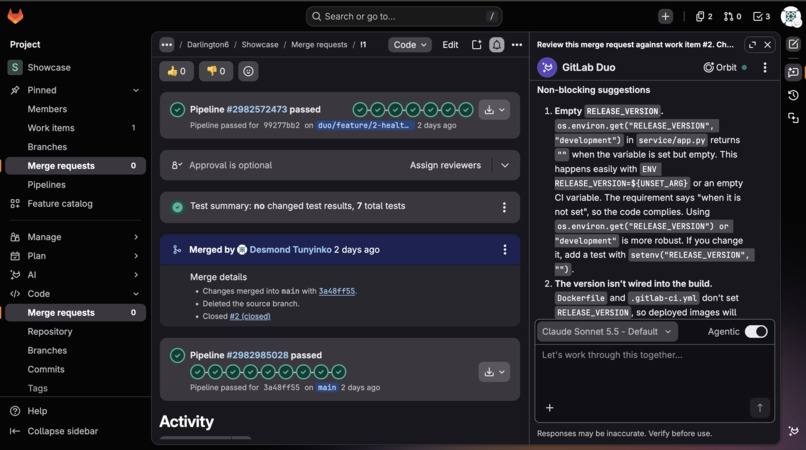Maximize the GitLab Duo chat panel
The image size is (806, 450).
point(753,45)
